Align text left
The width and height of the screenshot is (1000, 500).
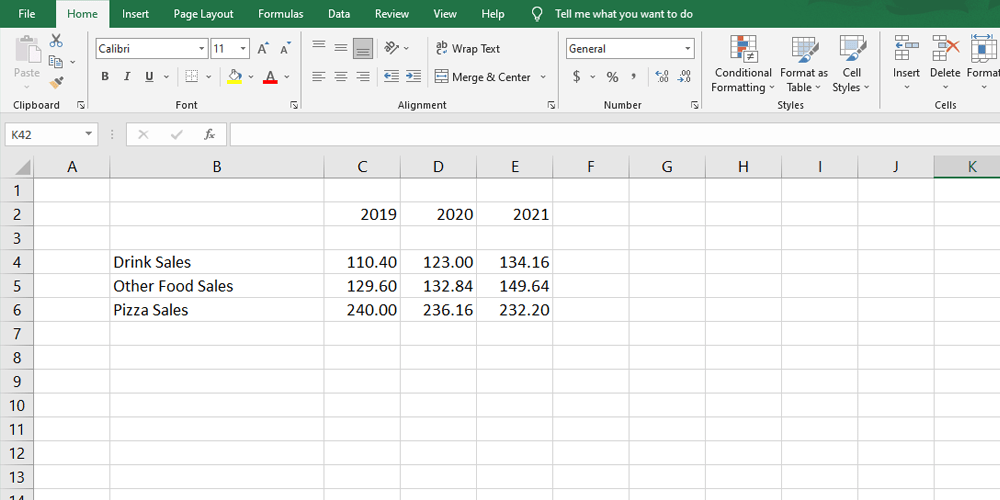[x=319, y=77]
